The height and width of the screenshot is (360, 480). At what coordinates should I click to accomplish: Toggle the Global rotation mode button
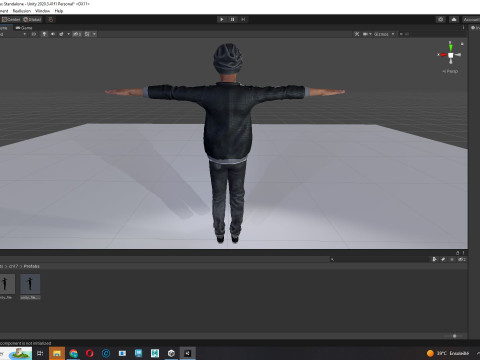click(32, 19)
